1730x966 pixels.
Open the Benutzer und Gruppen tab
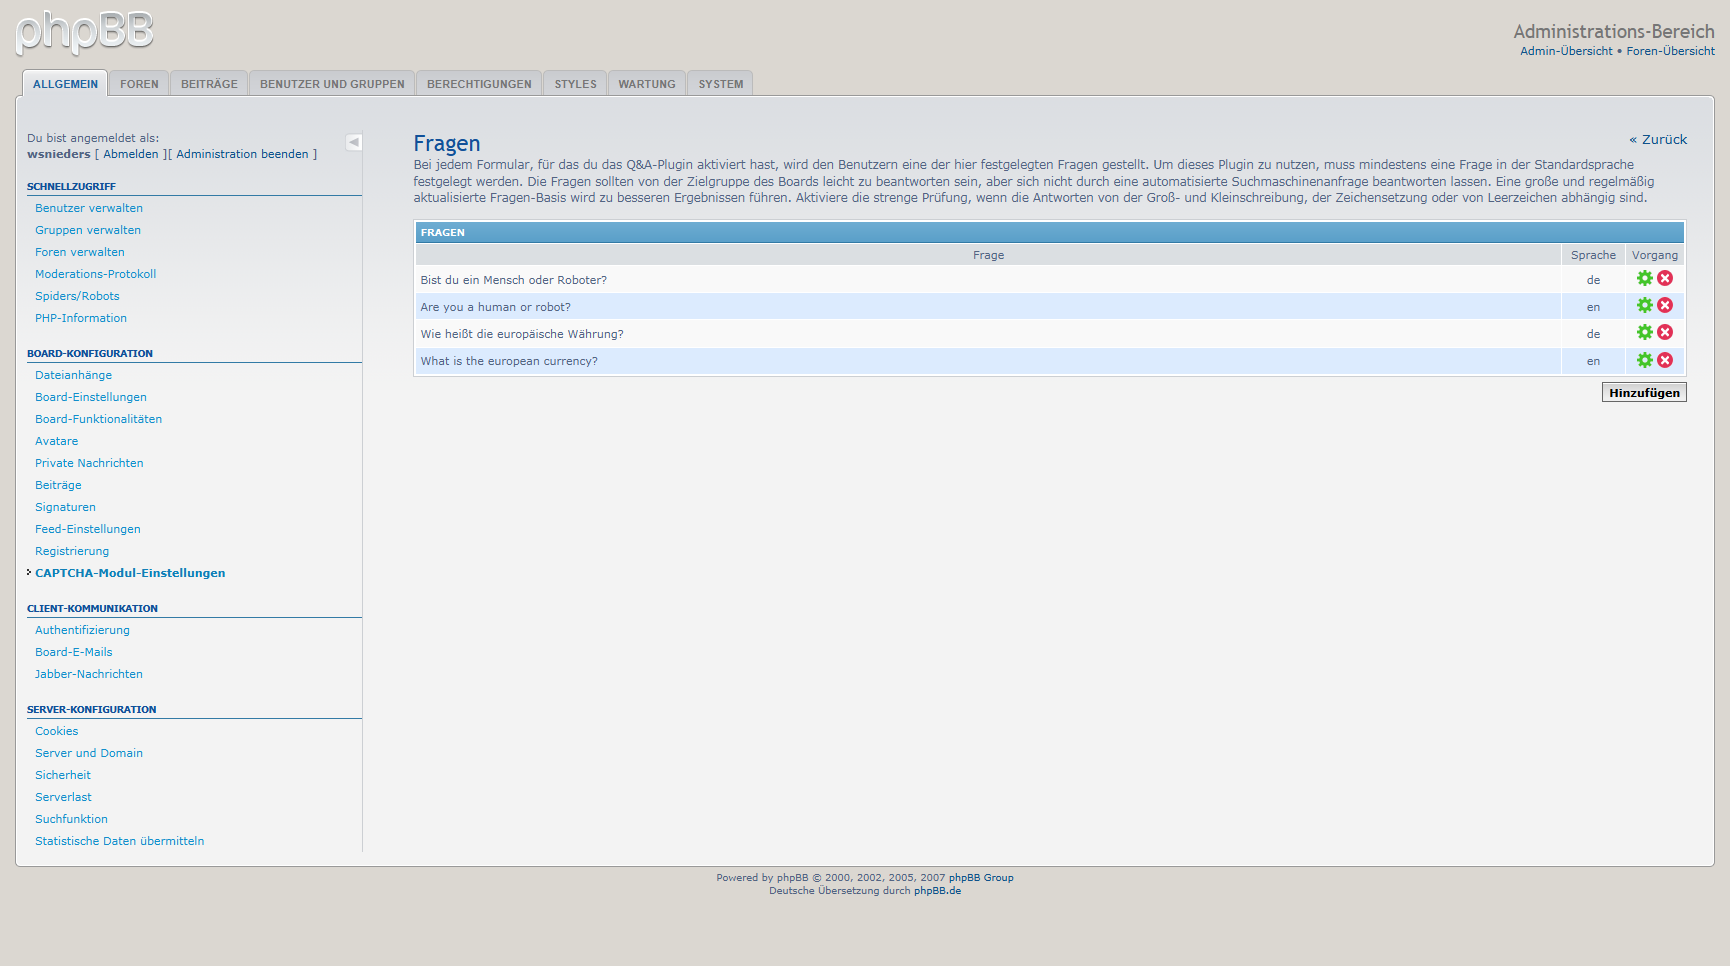pyautogui.click(x=332, y=84)
